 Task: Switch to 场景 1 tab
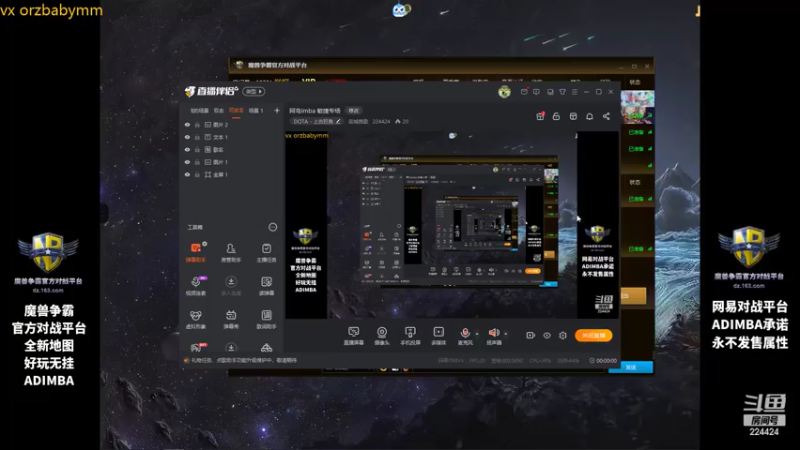pos(256,110)
